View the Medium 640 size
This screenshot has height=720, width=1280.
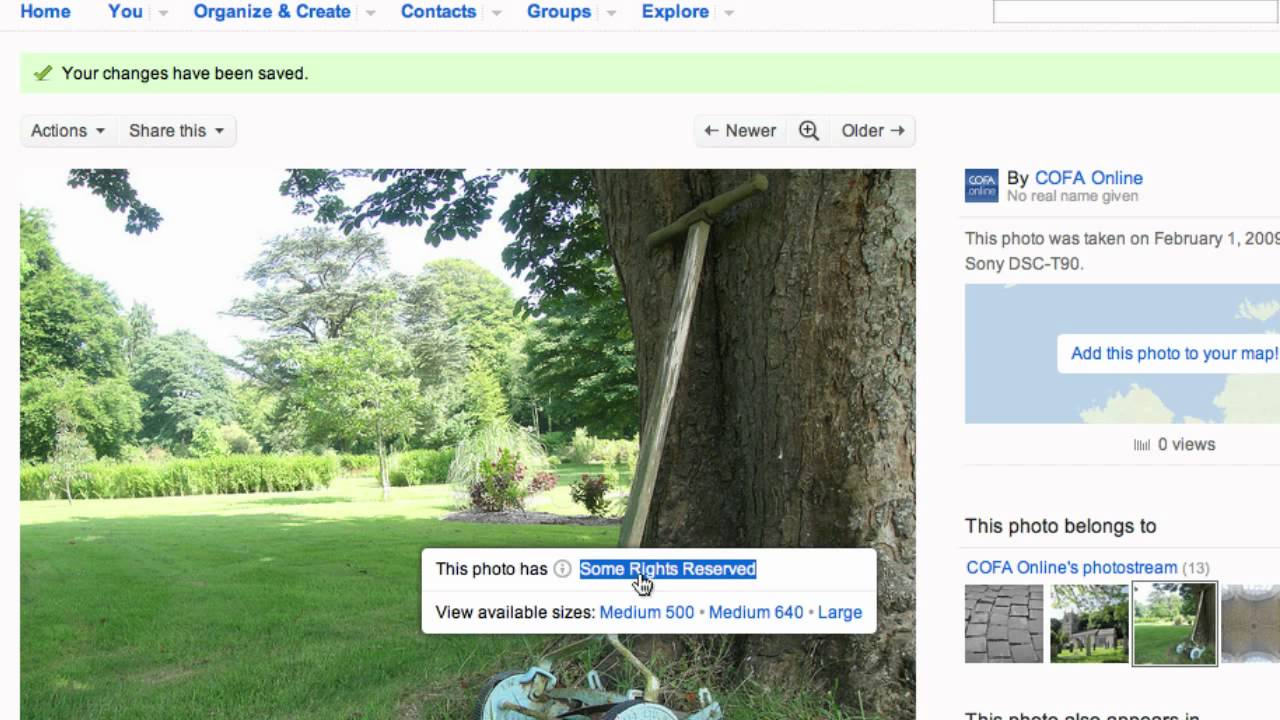coord(756,612)
